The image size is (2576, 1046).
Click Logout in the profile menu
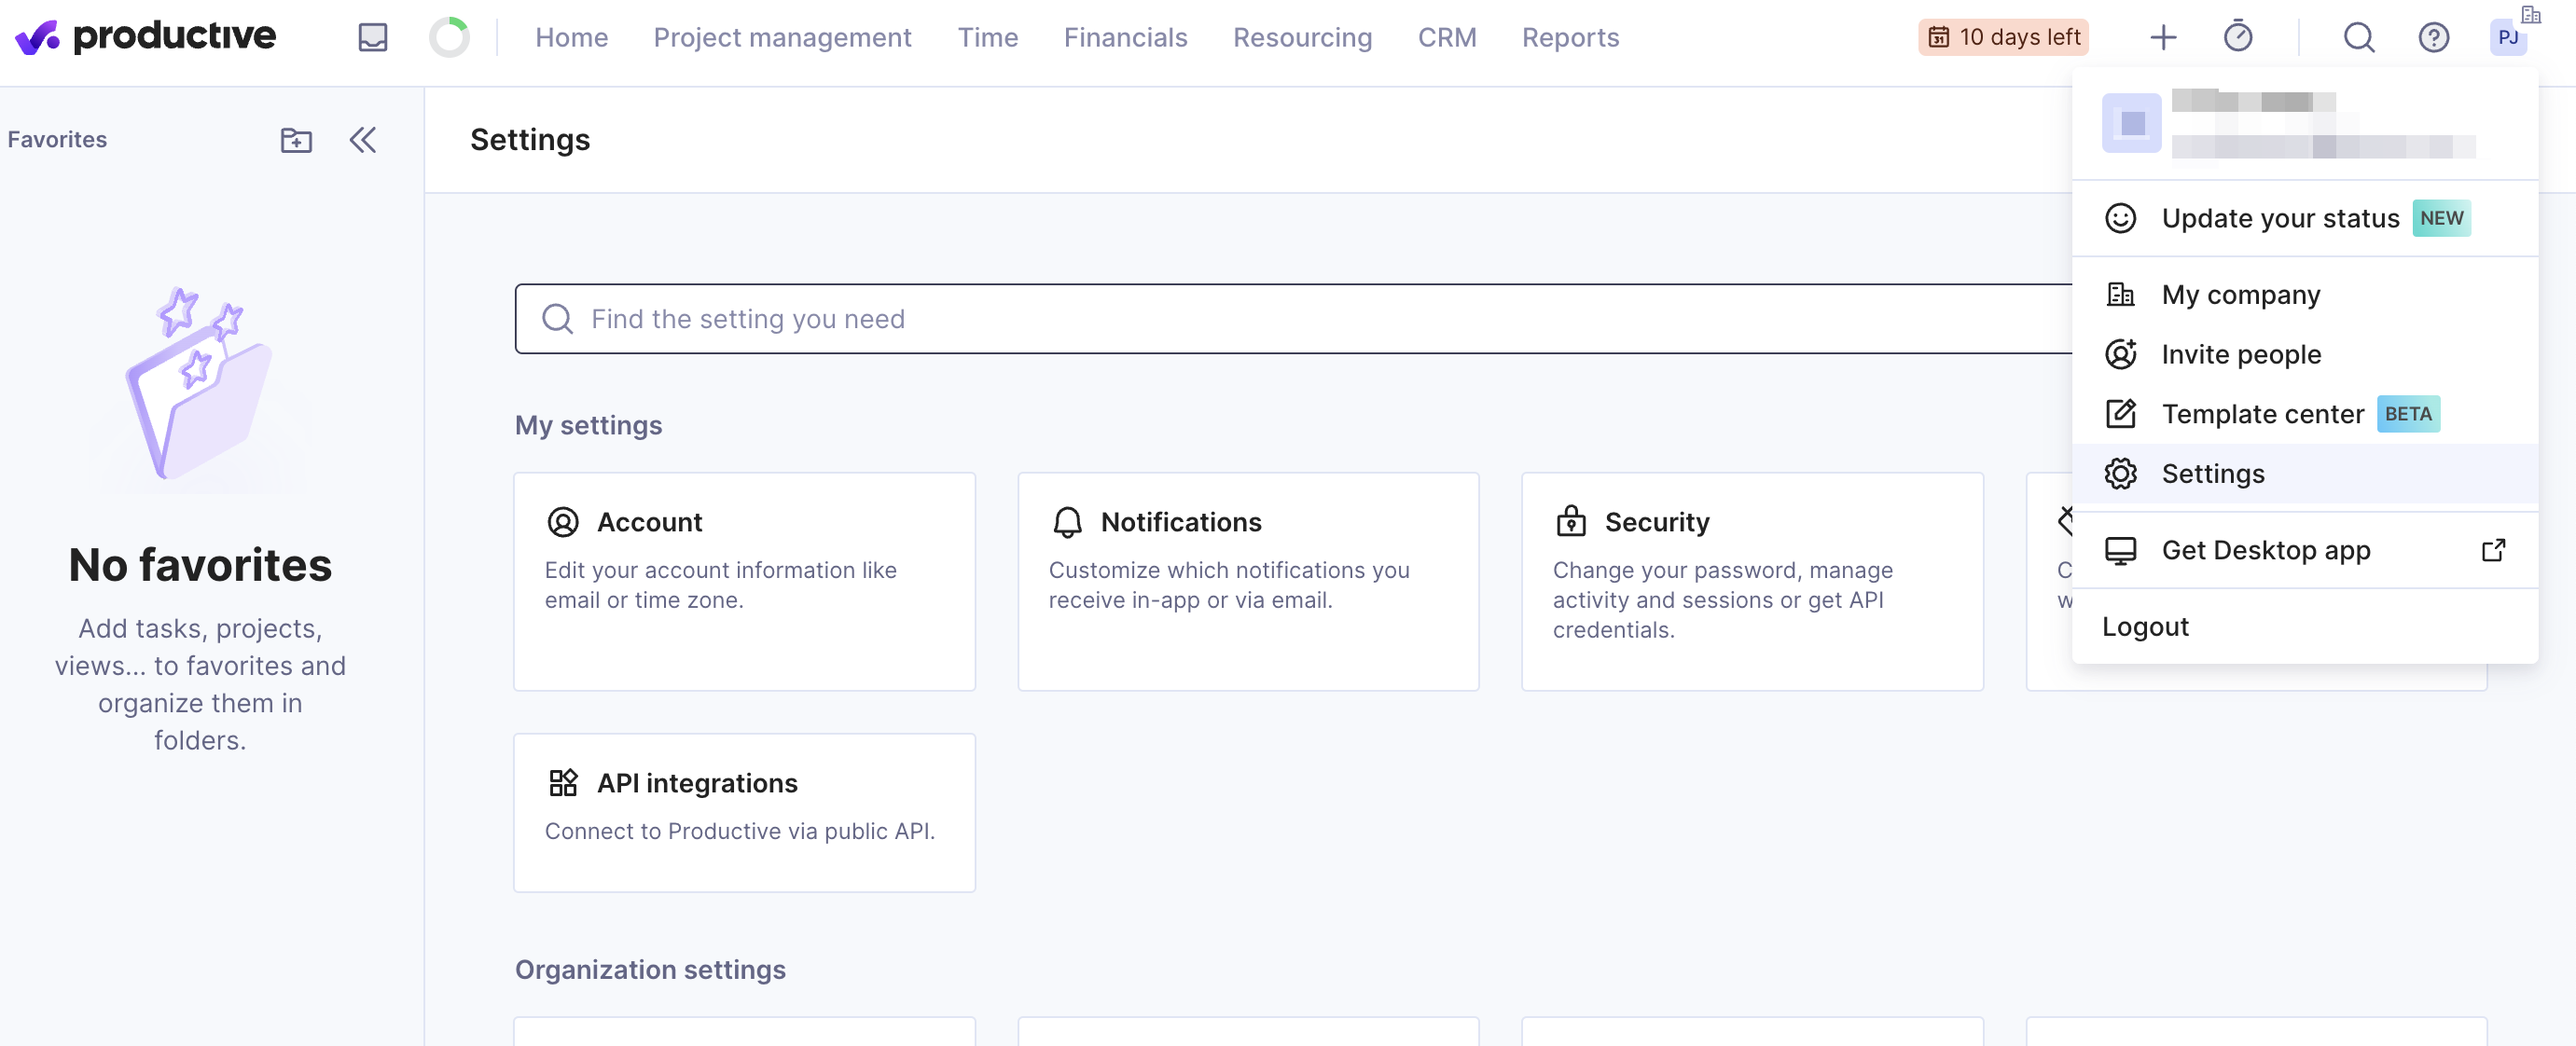point(2145,626)
